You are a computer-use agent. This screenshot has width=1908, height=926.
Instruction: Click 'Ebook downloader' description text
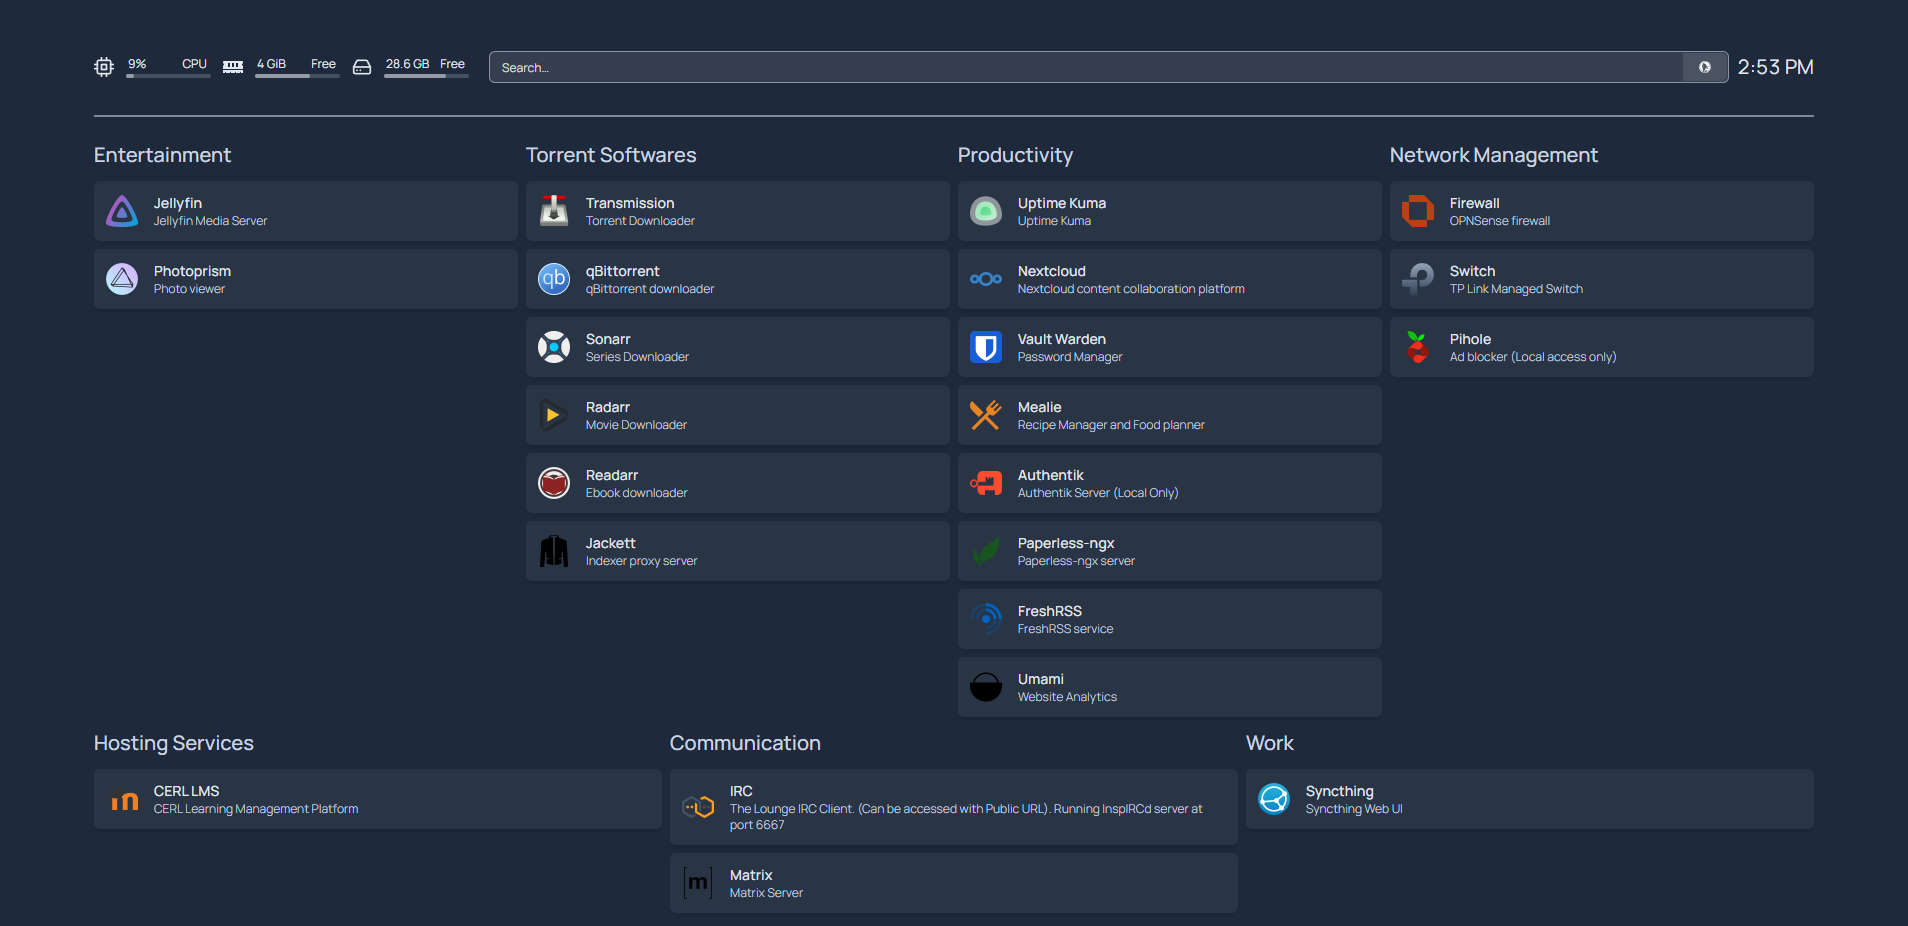[636, 493]
